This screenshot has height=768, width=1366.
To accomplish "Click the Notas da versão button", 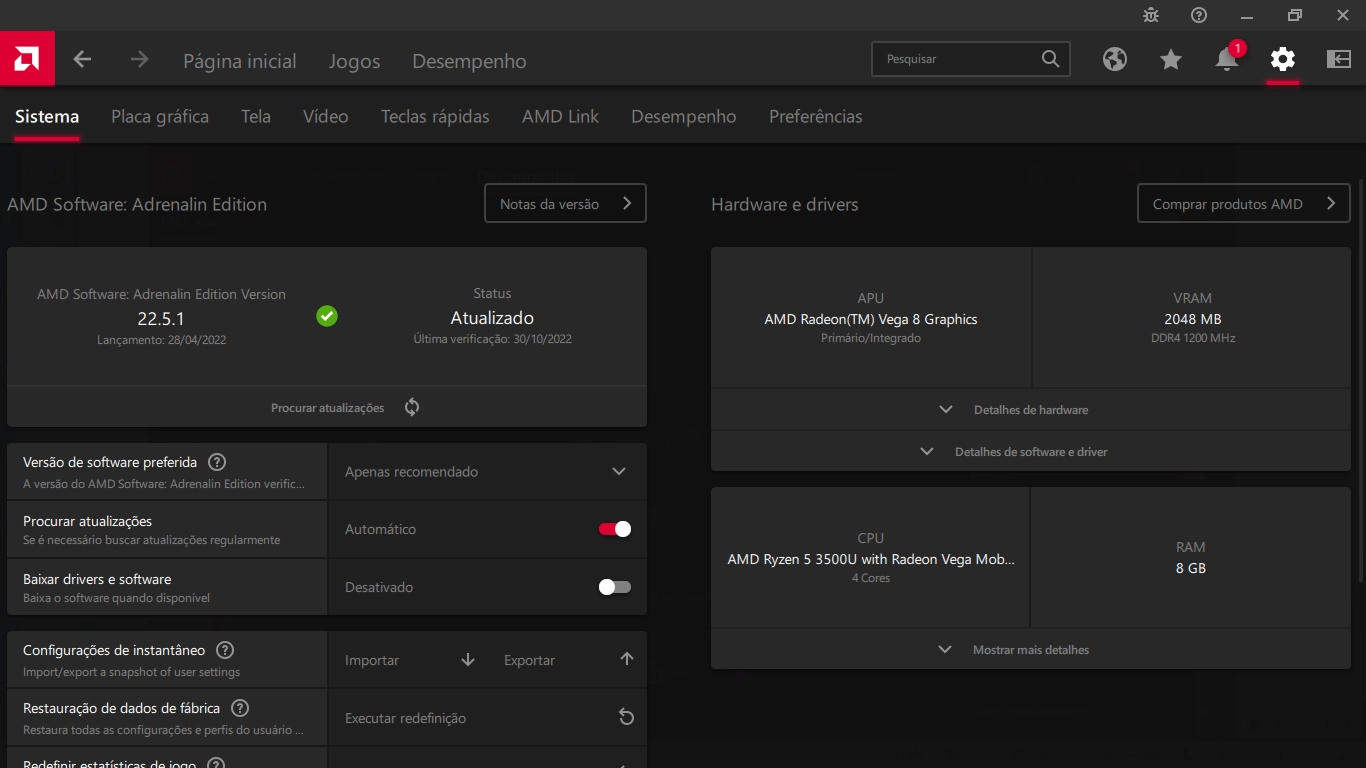I will point(565,204).
